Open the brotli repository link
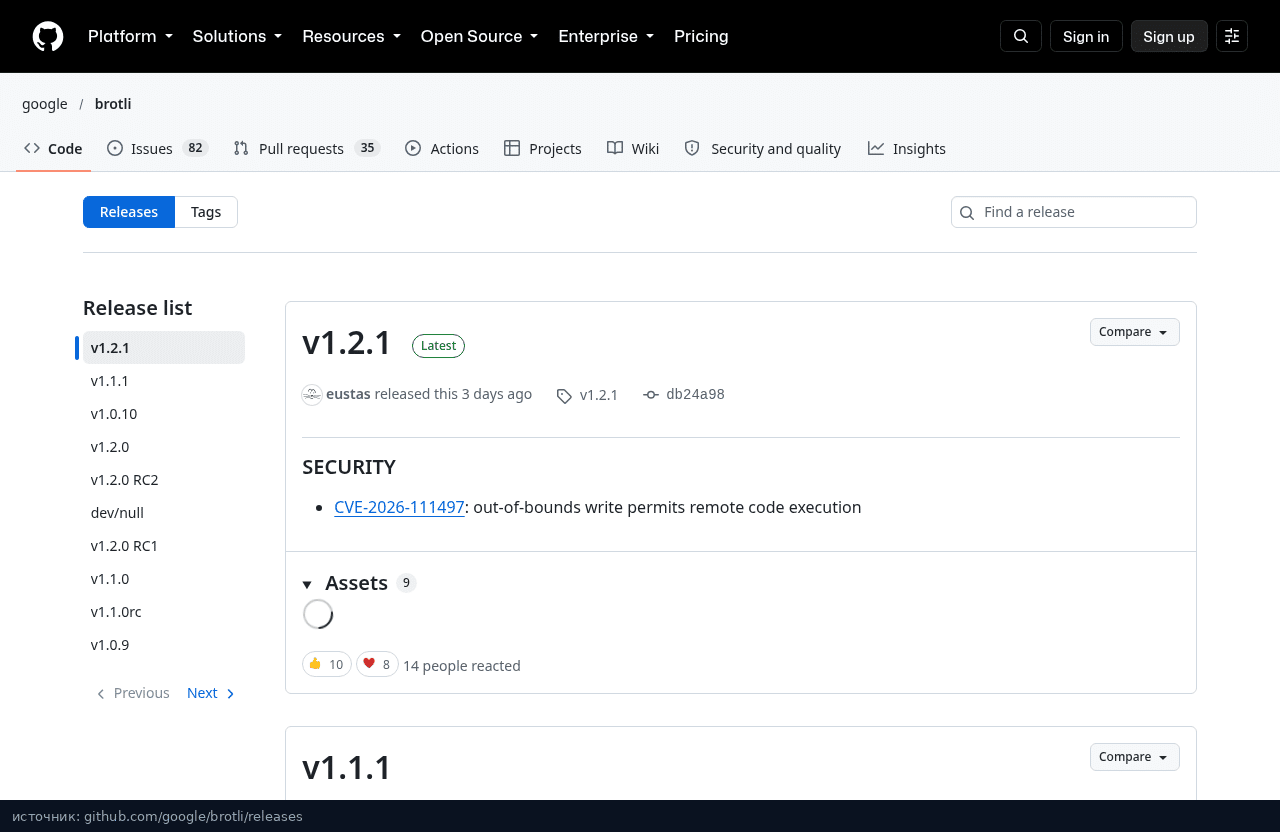Viewport: 1280px width, 832px height. (x=113, y=104)
